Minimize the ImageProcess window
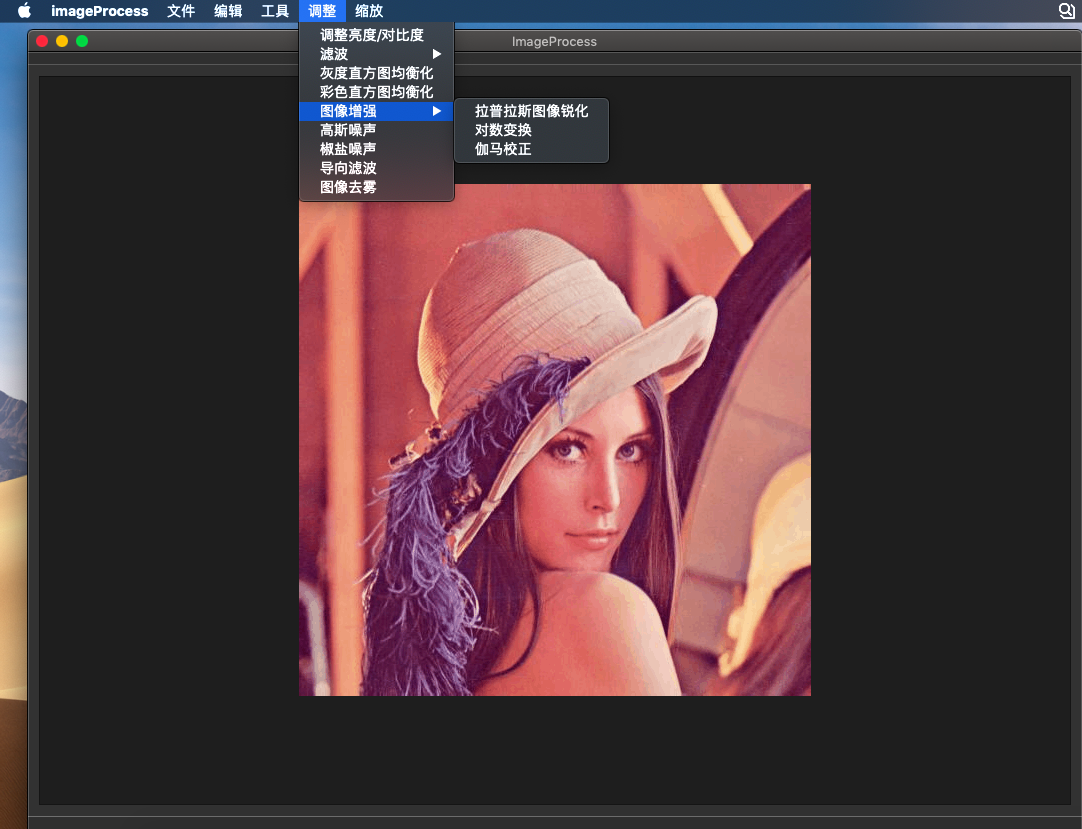Image resolution: width=1082 pixels, height=829 pixels. click(62, 41)
